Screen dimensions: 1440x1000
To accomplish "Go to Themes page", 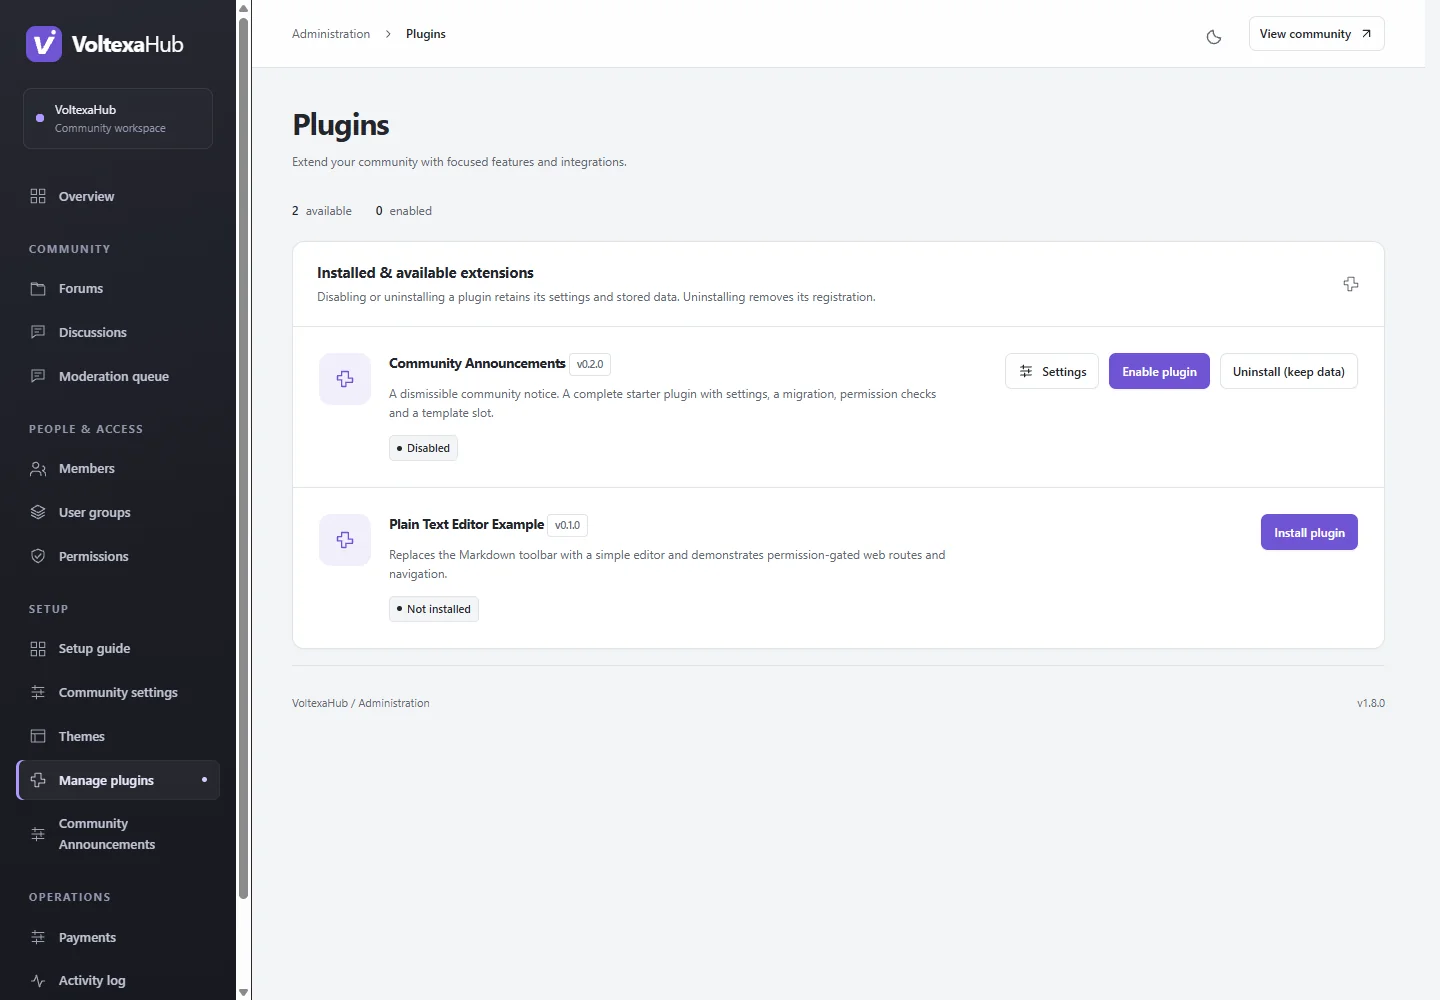I will pos(118,736).
